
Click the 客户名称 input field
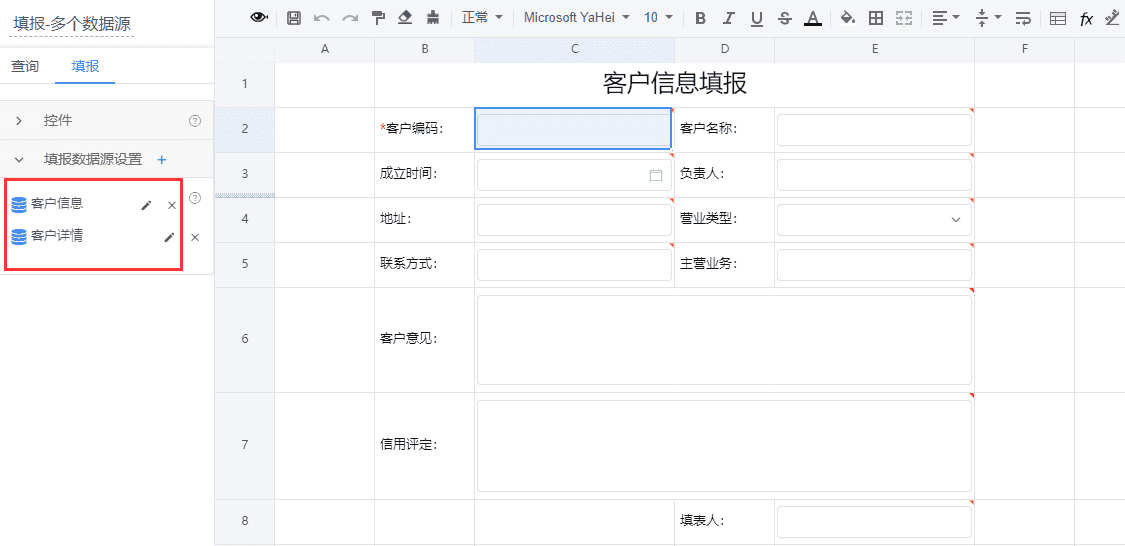pos(874,130)
